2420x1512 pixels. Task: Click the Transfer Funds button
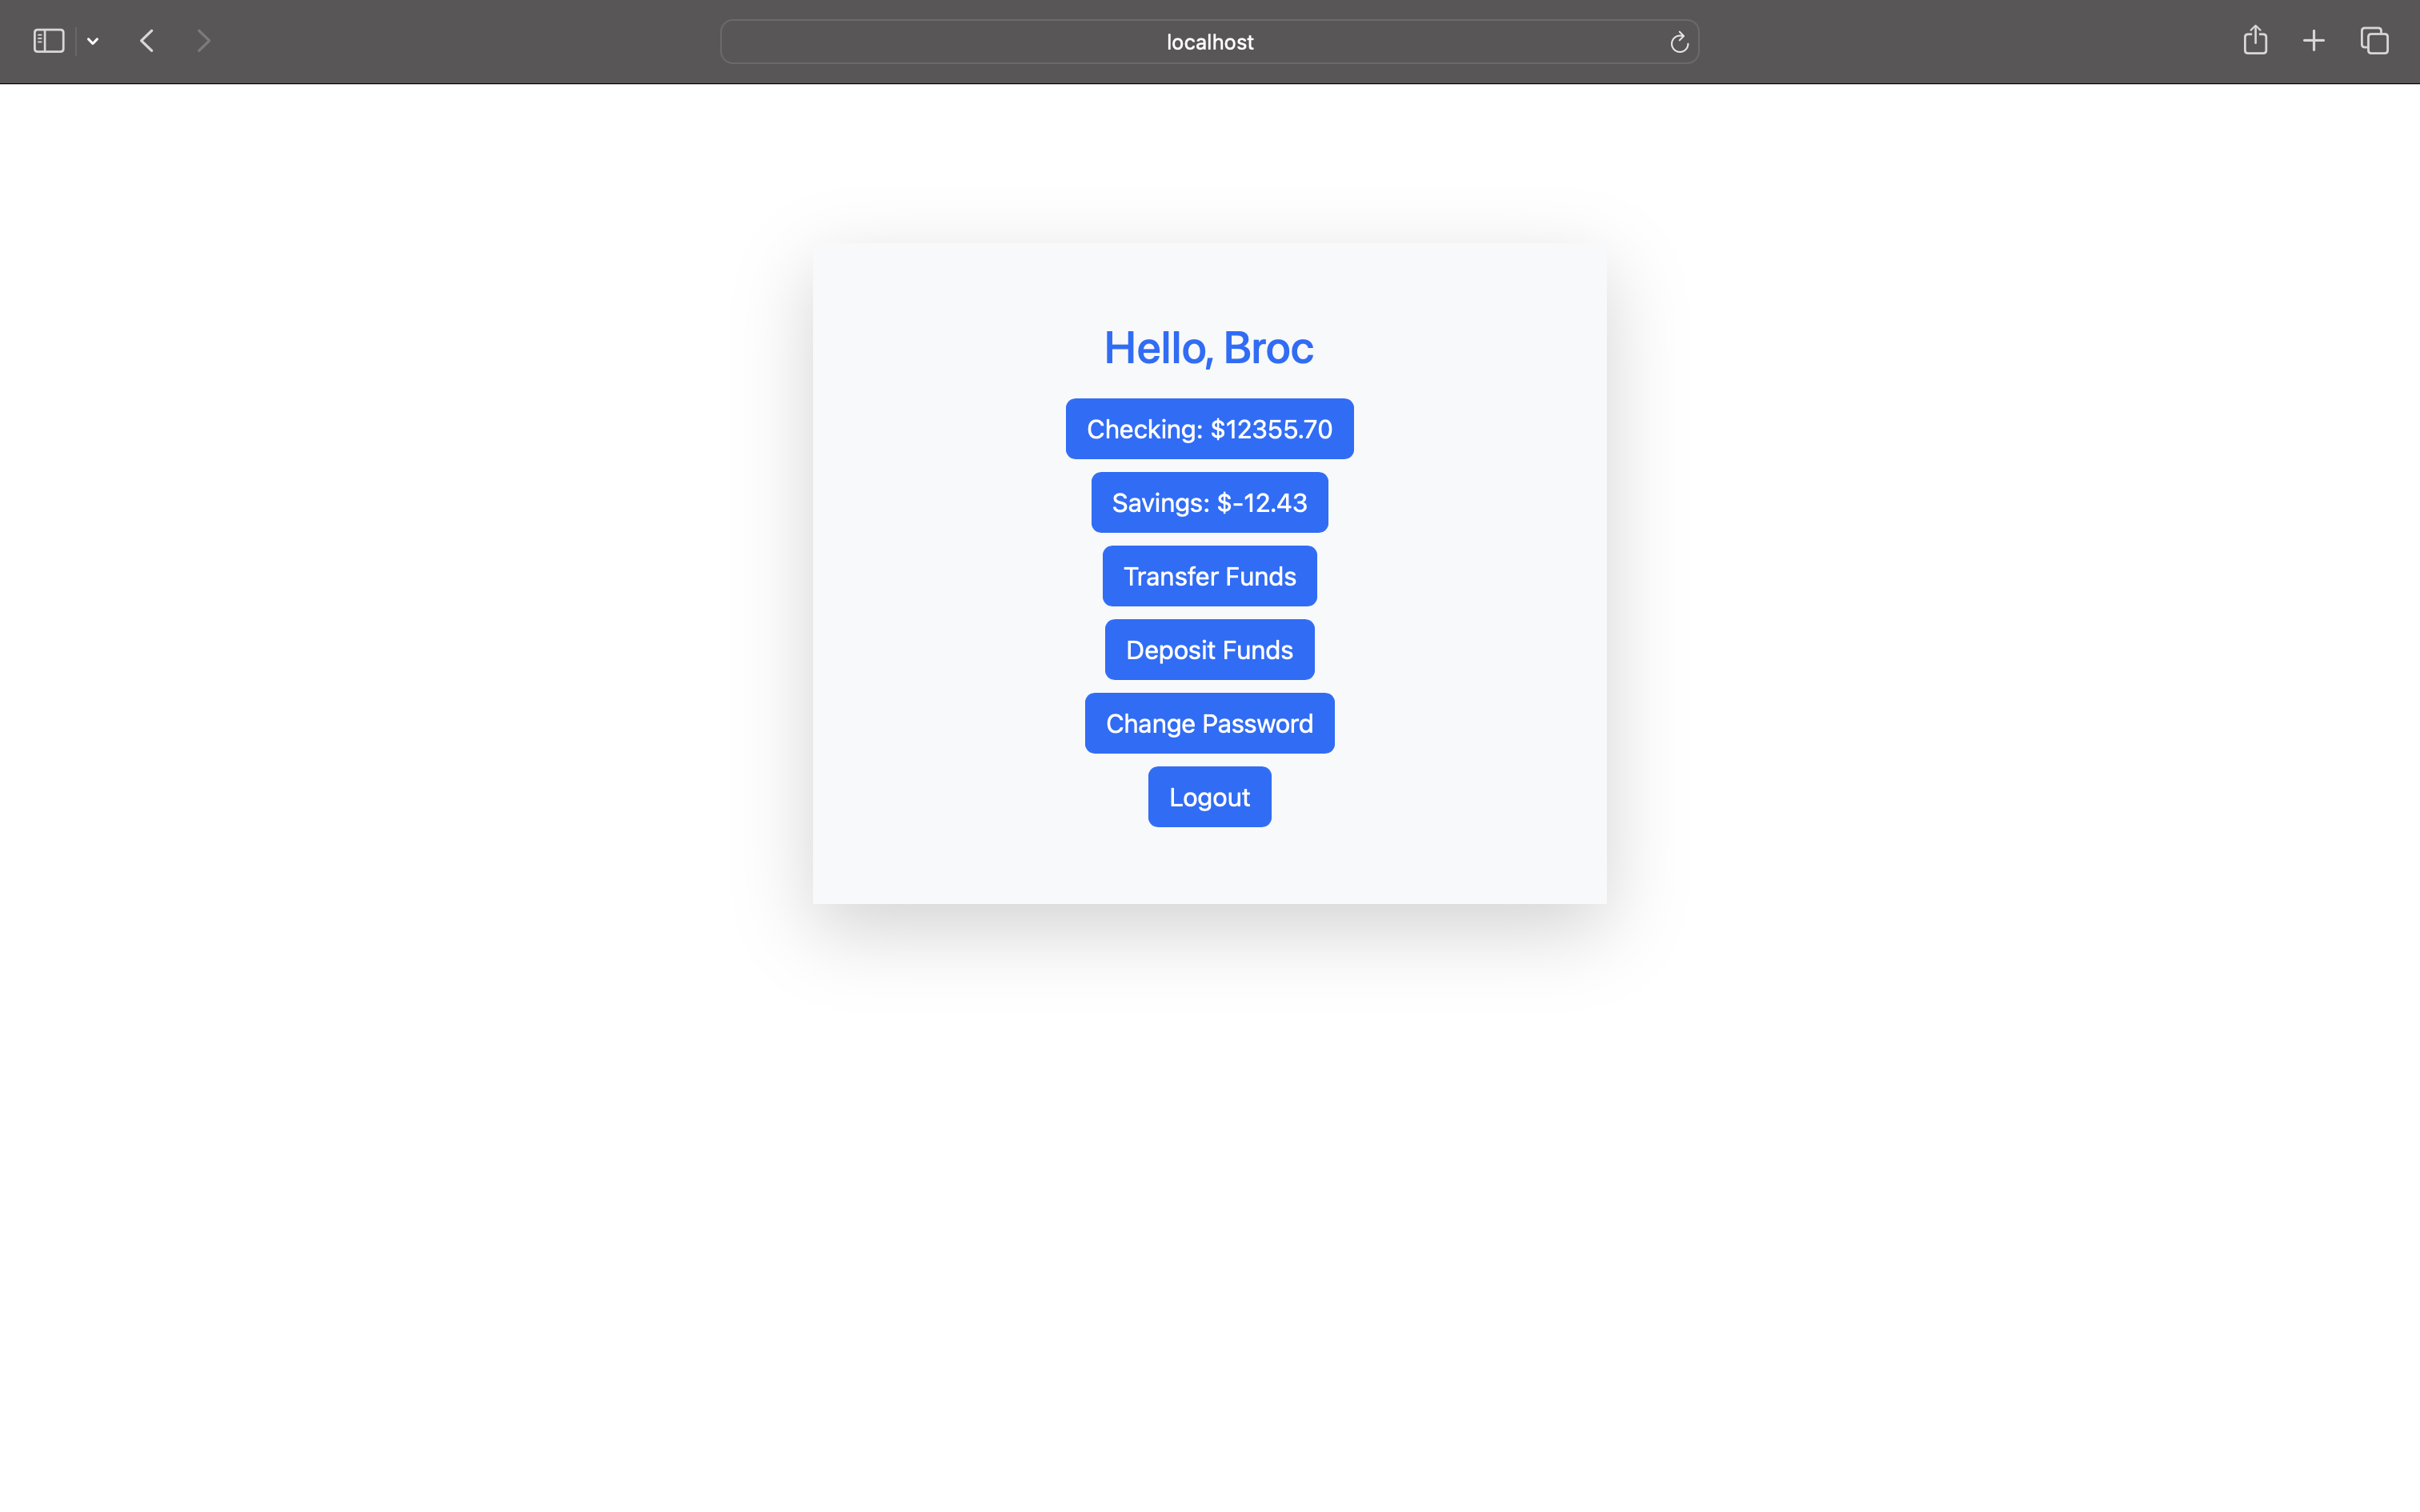coord(1209,575)
